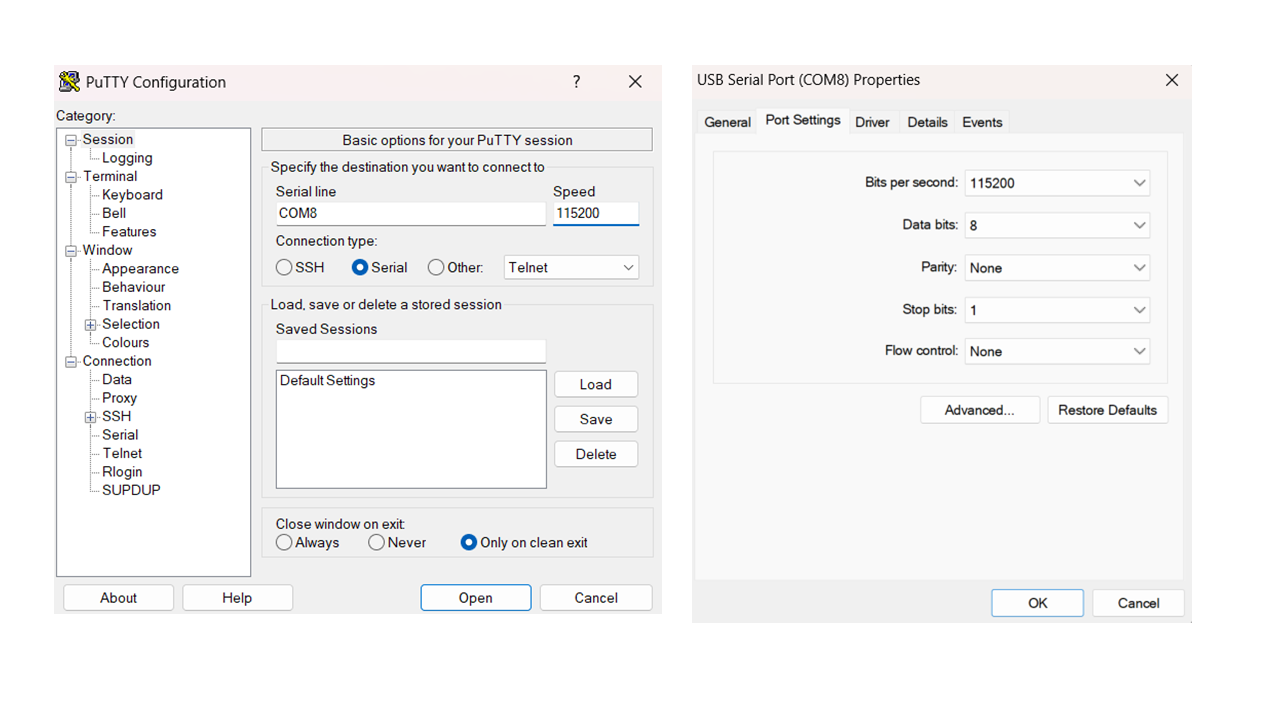
Task: Click the Advanced... button in Port Settings
Action: tap(980, 410)
